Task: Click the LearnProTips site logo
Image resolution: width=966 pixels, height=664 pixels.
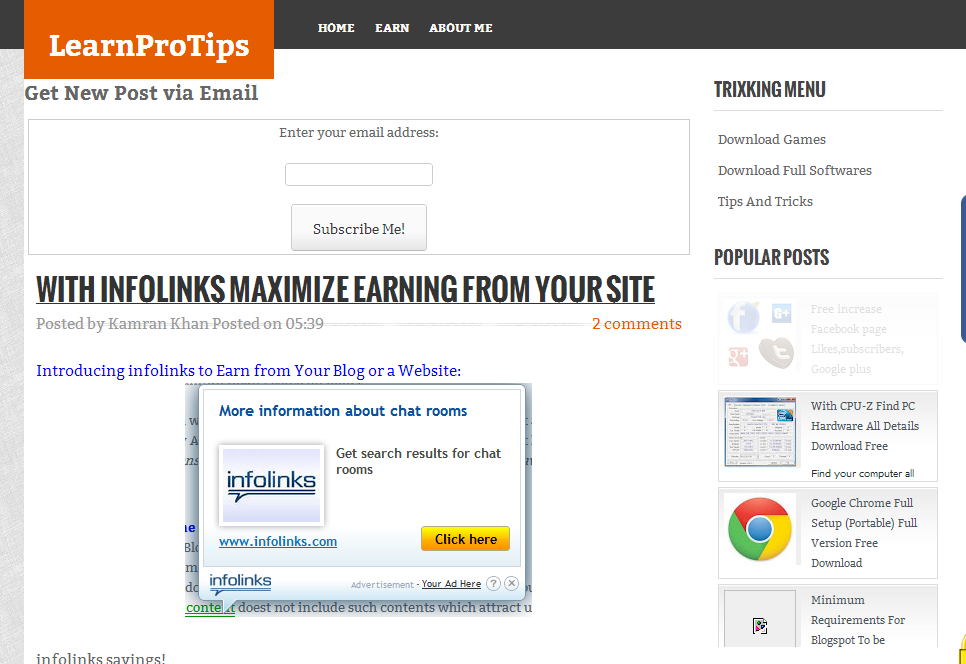Action: click(149, 39)
